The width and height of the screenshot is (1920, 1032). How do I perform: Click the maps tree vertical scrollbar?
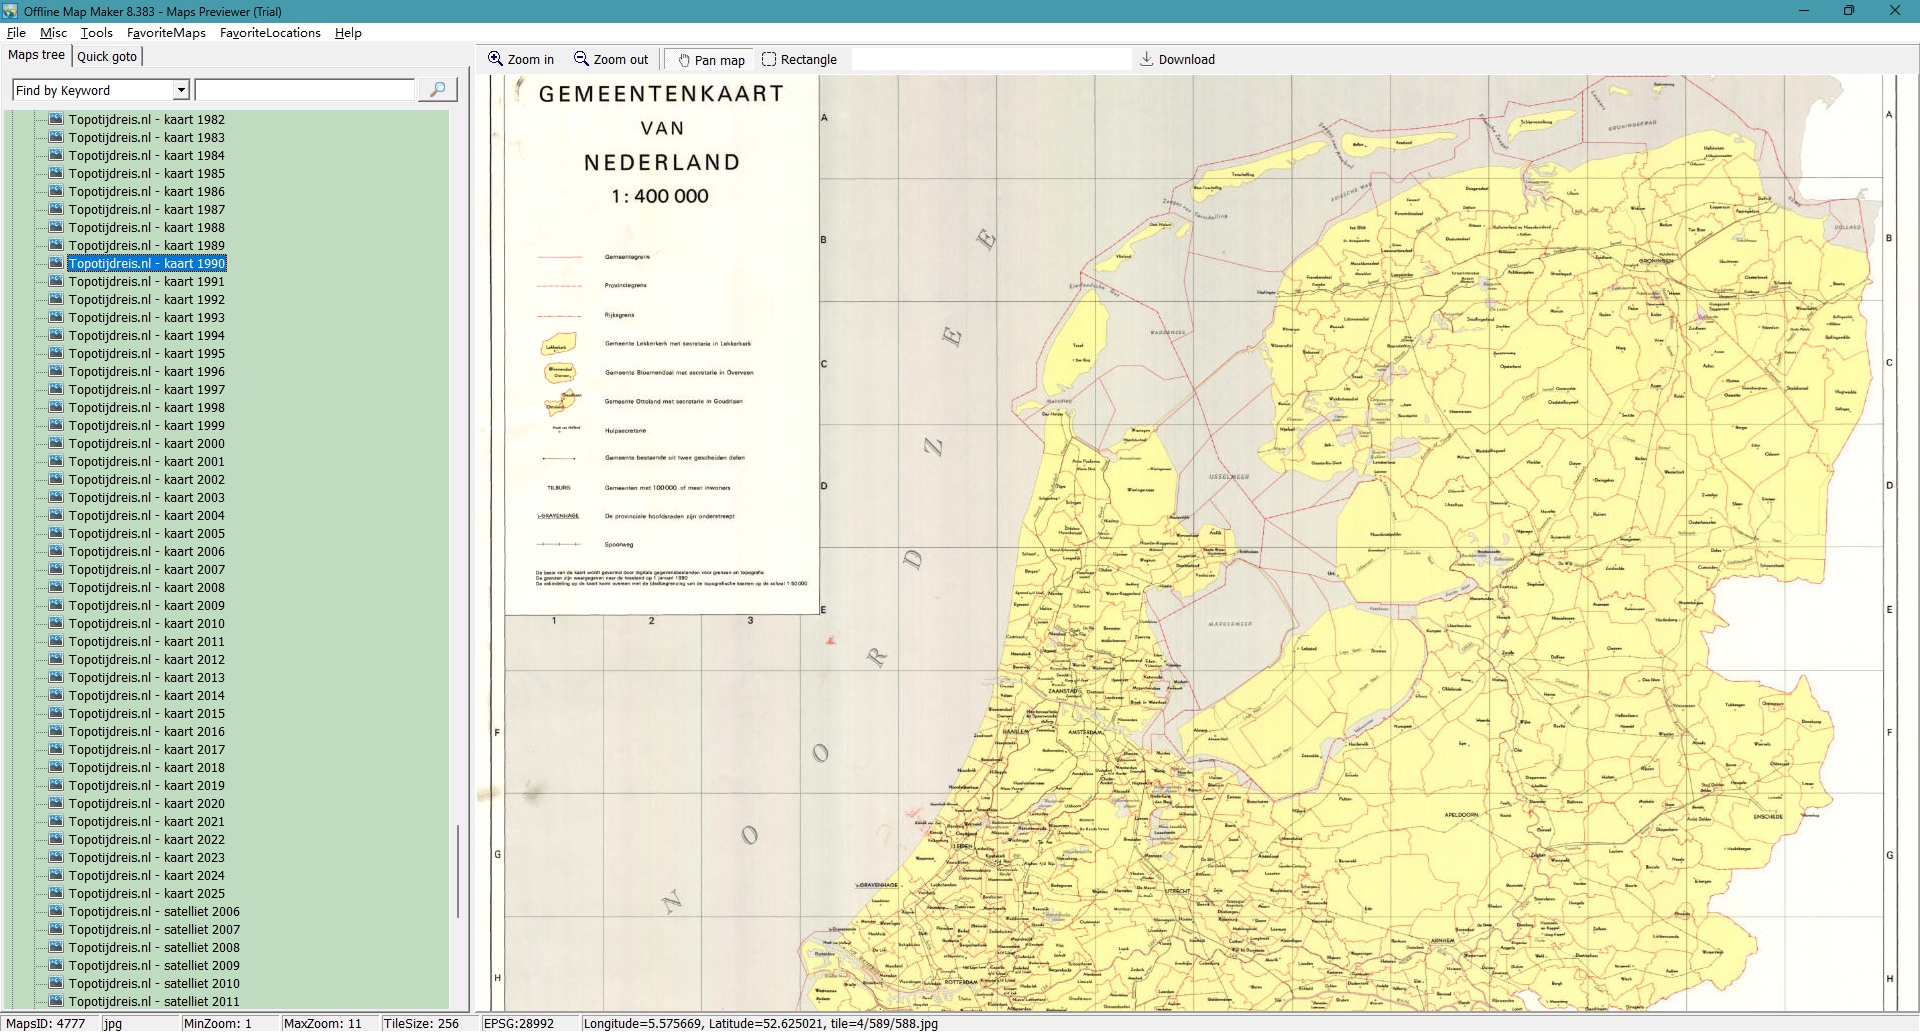tap(458, 870)
